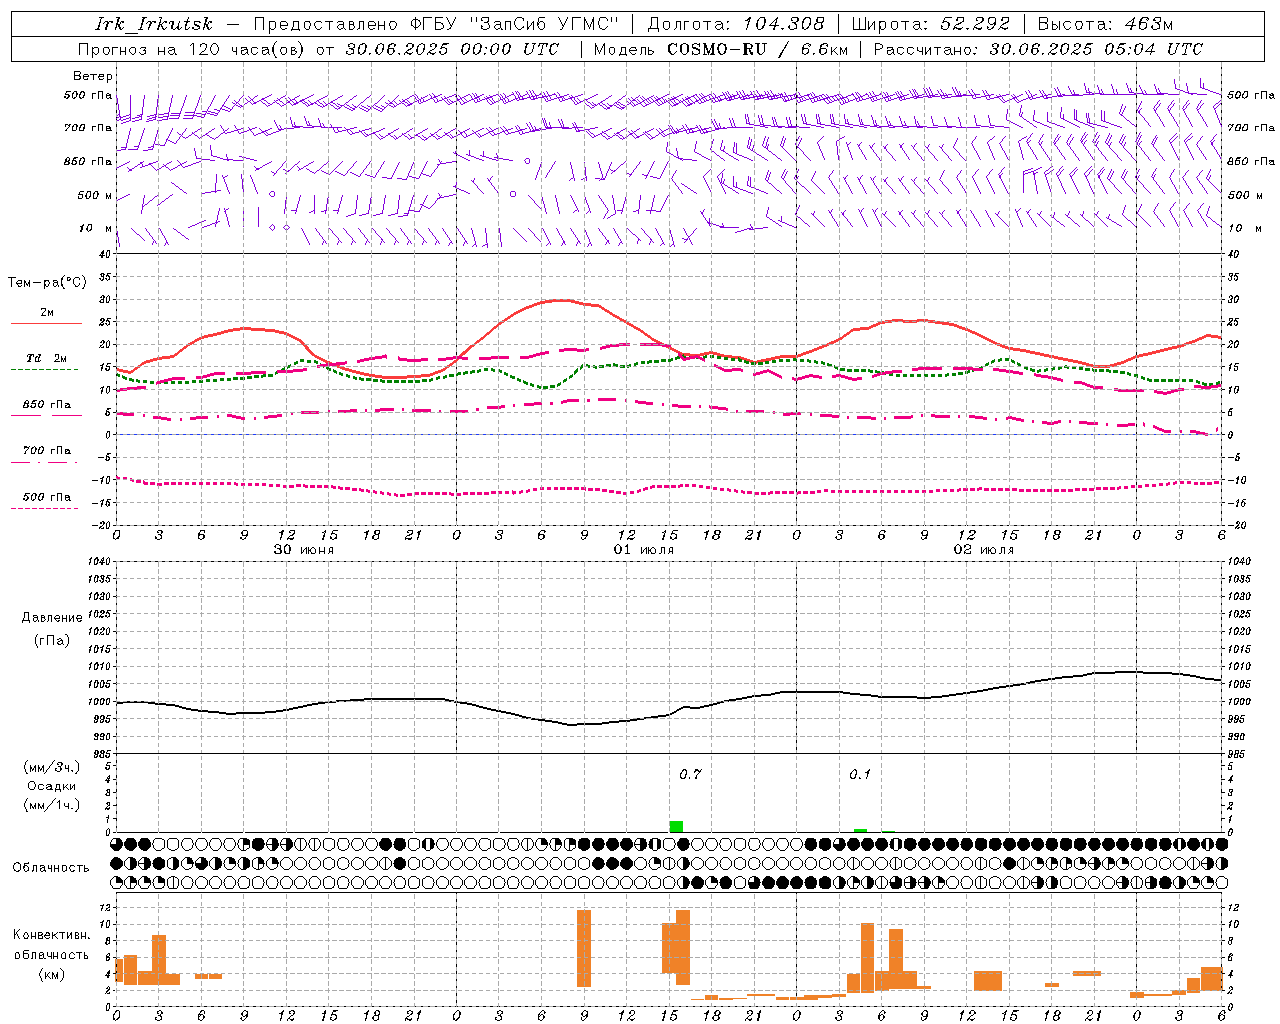Click the dotted pink line sample under 500 гПа legend
Screen dimensions: 1280x1024
point(45,508)
